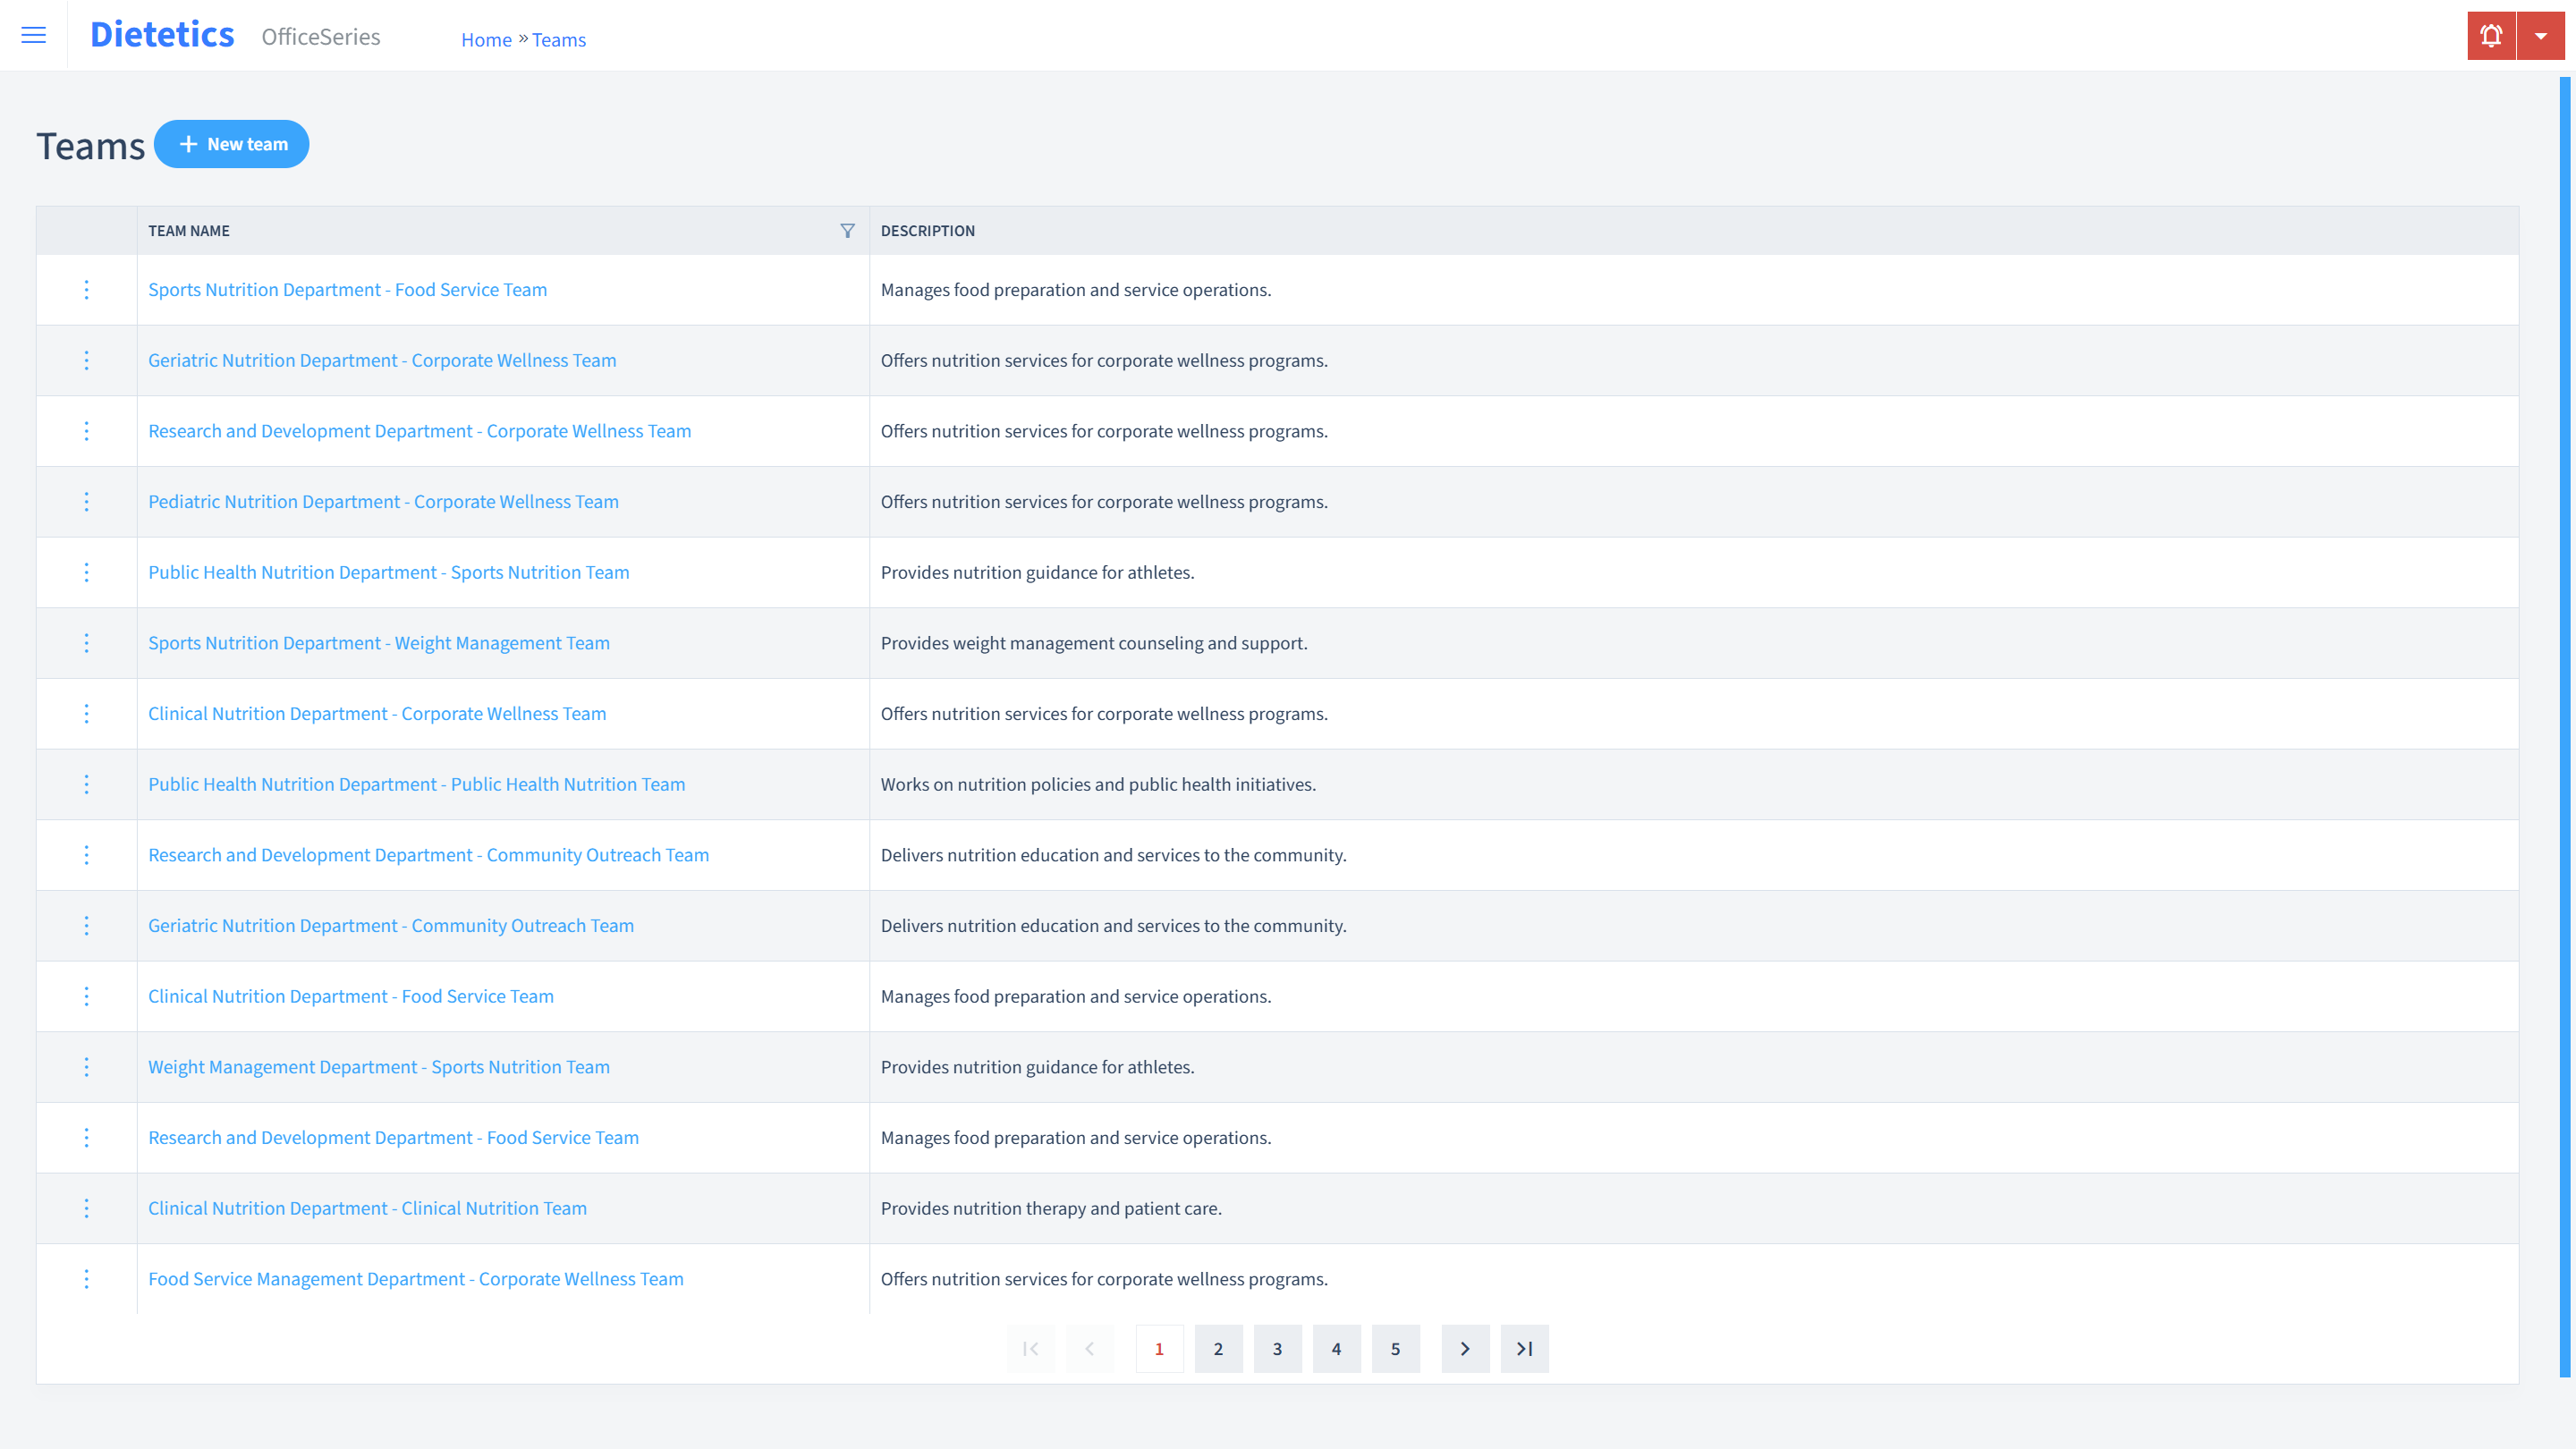Click the New team button
The image size is (2576, 1449).
[x=232, y=143]
